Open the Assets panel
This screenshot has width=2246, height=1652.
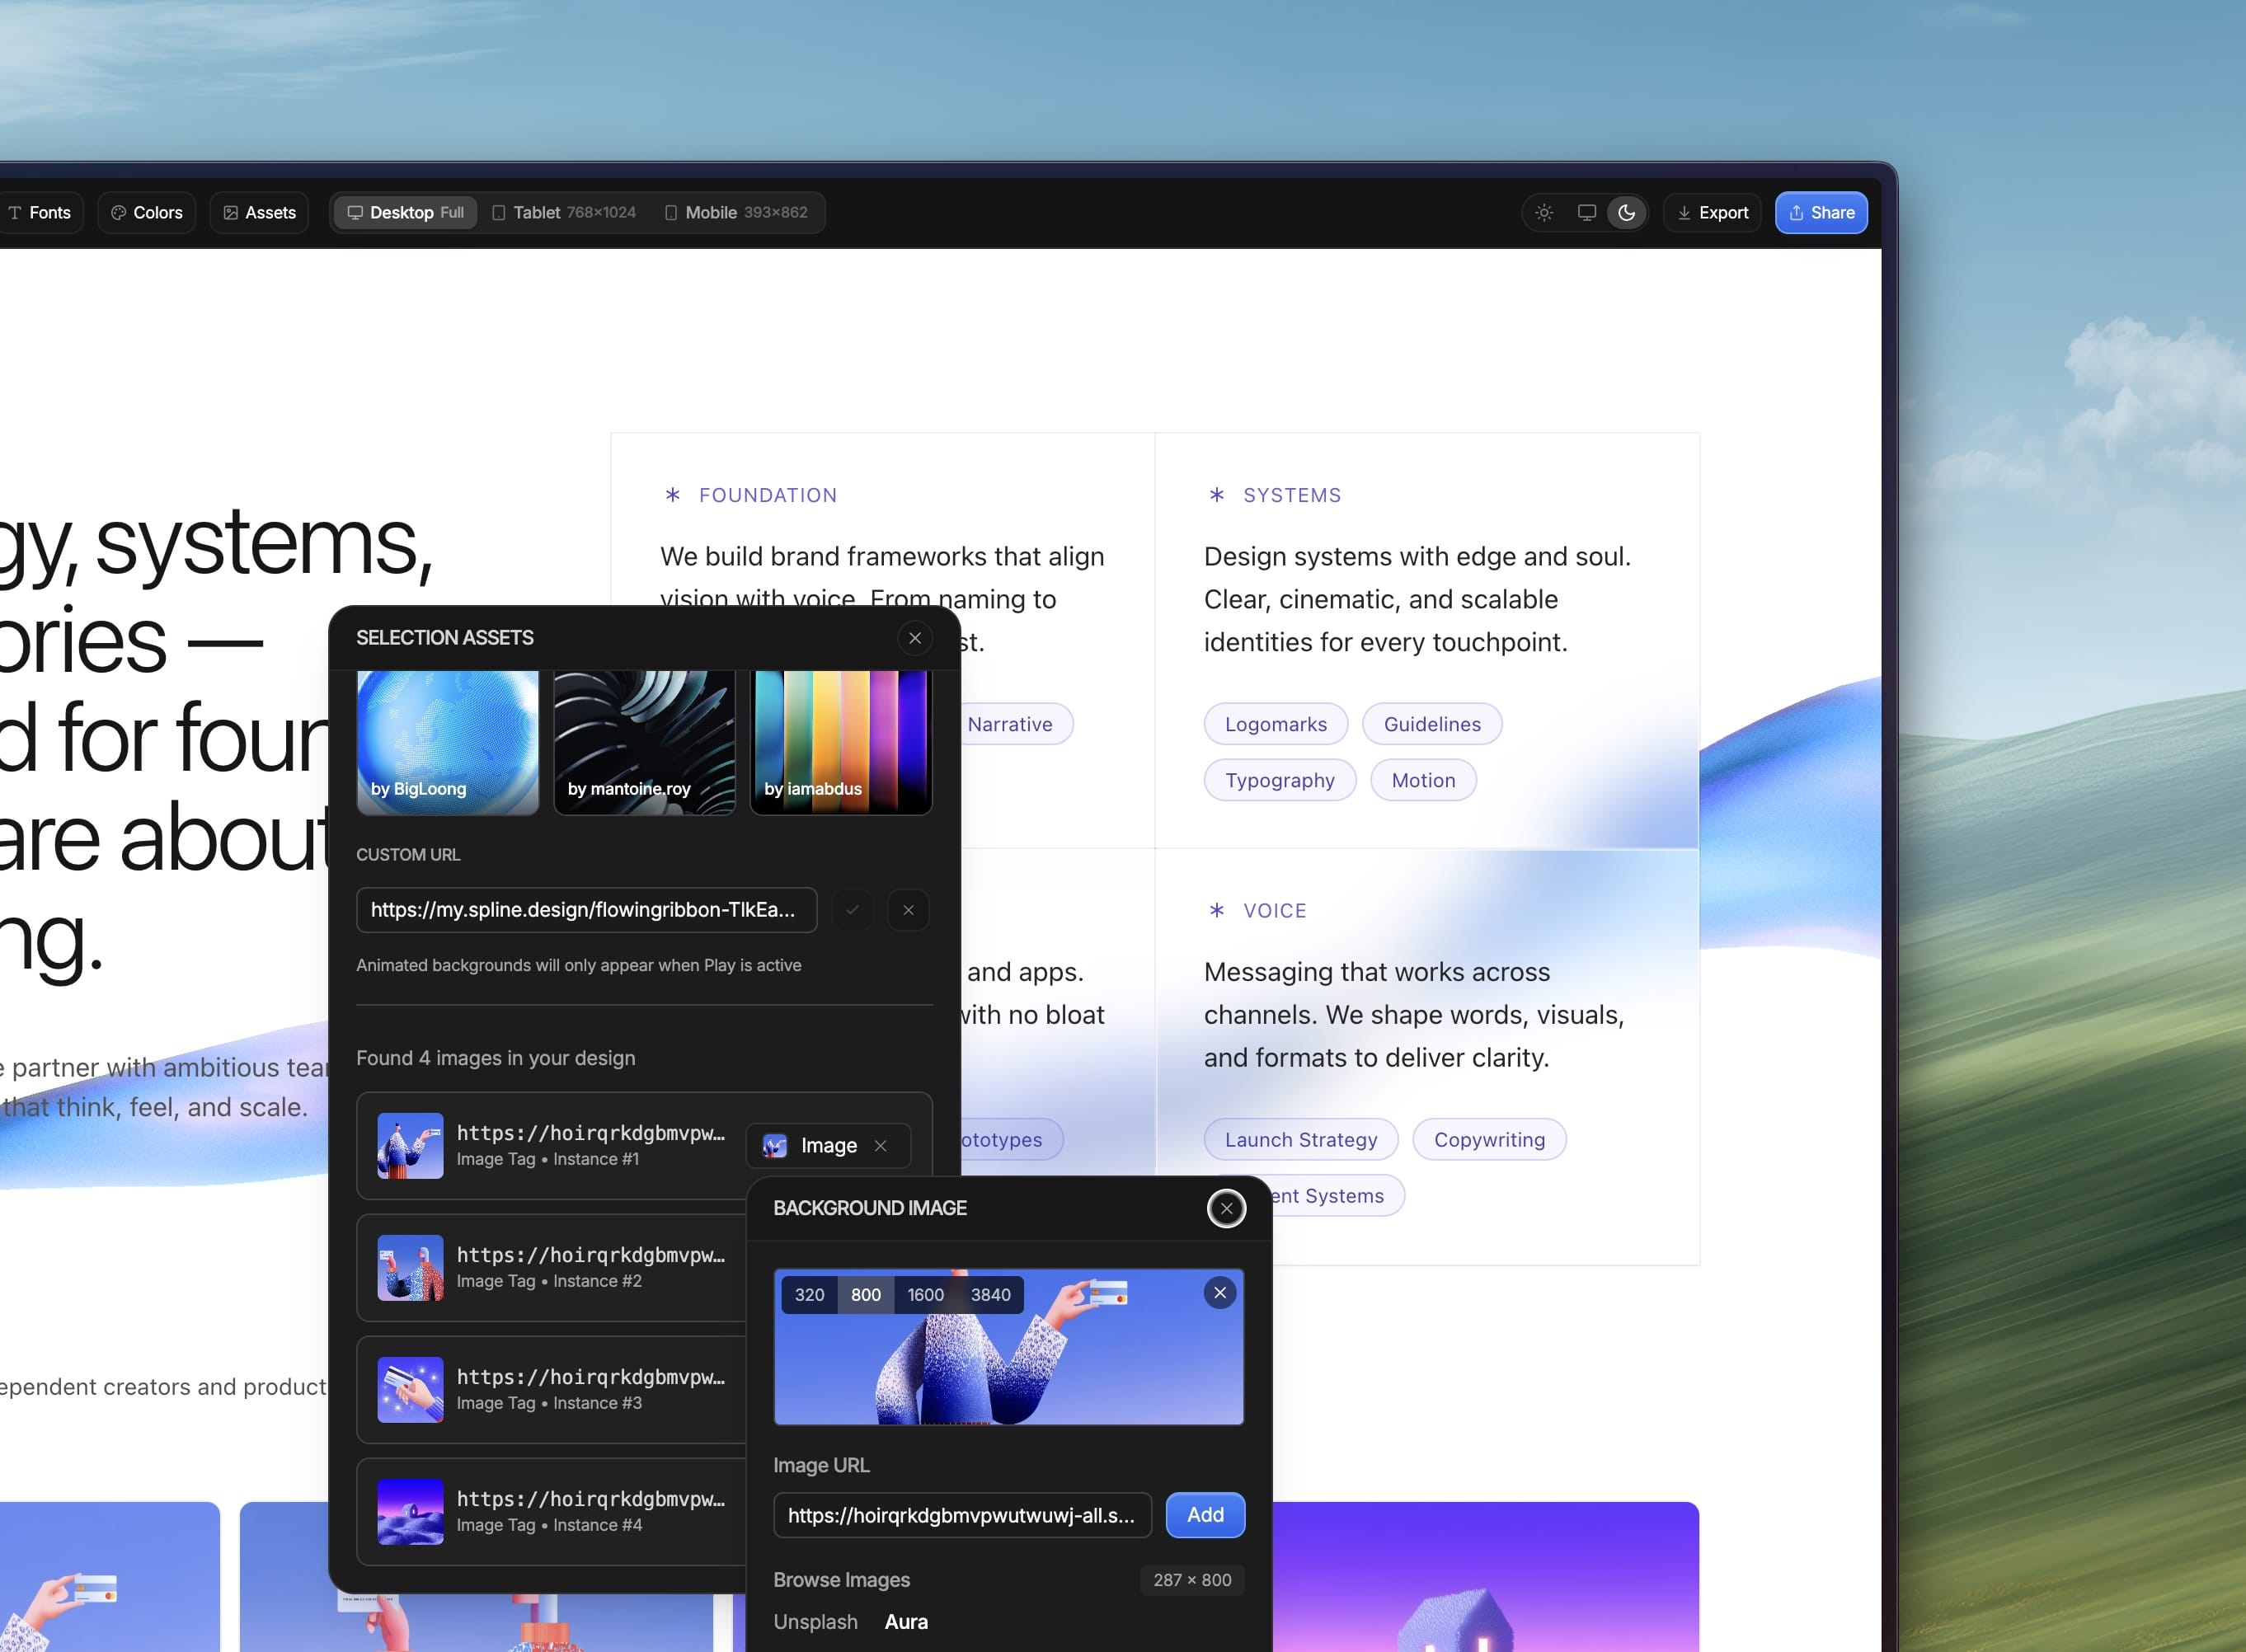pyautogui.click(x=260, y=213)
